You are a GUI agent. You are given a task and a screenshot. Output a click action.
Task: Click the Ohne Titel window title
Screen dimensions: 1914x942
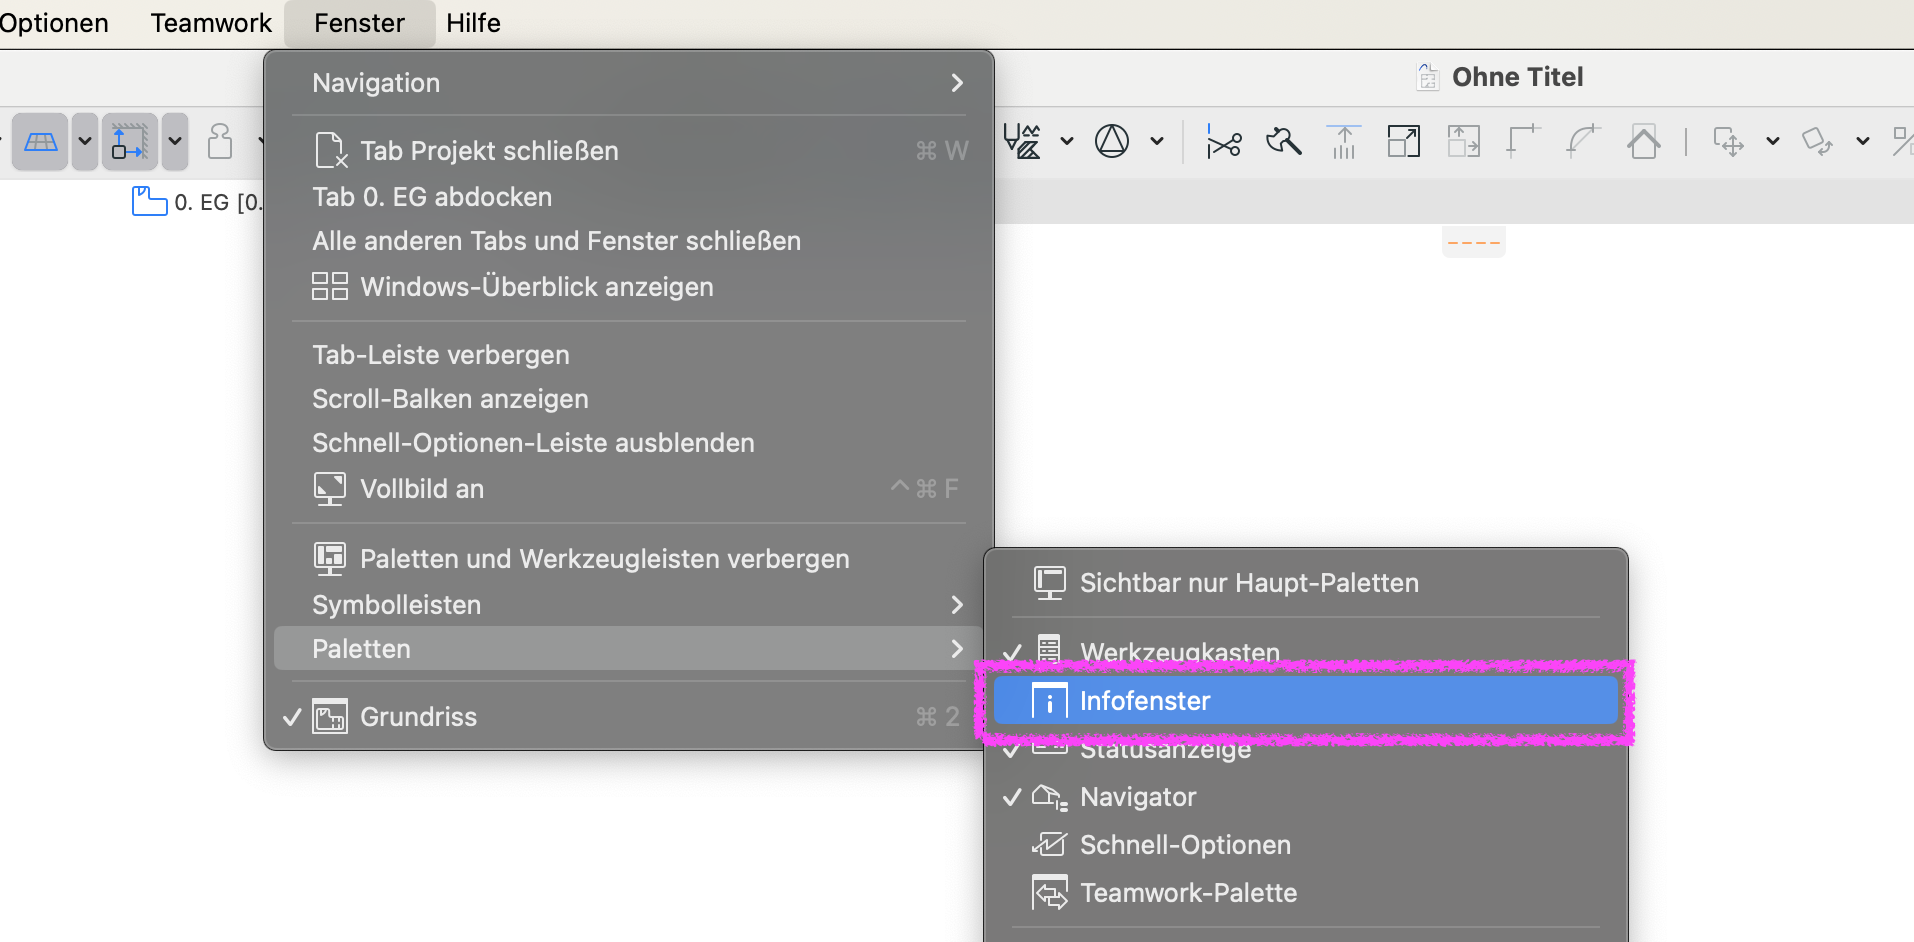point(1517,77)
